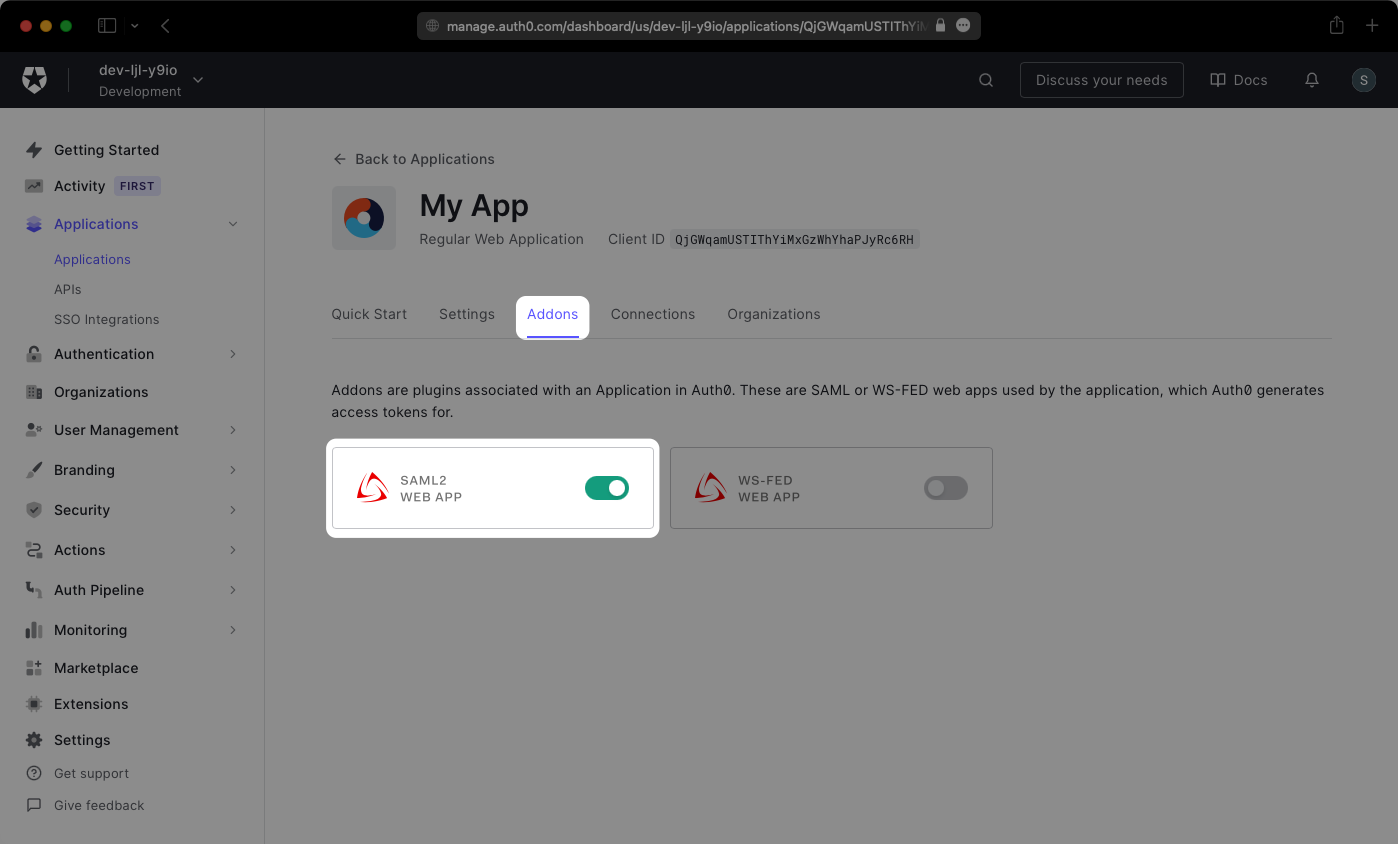Click the Marketplace sidebar icon
This screenshot has width=1398, height=844.
click(36, 667)
